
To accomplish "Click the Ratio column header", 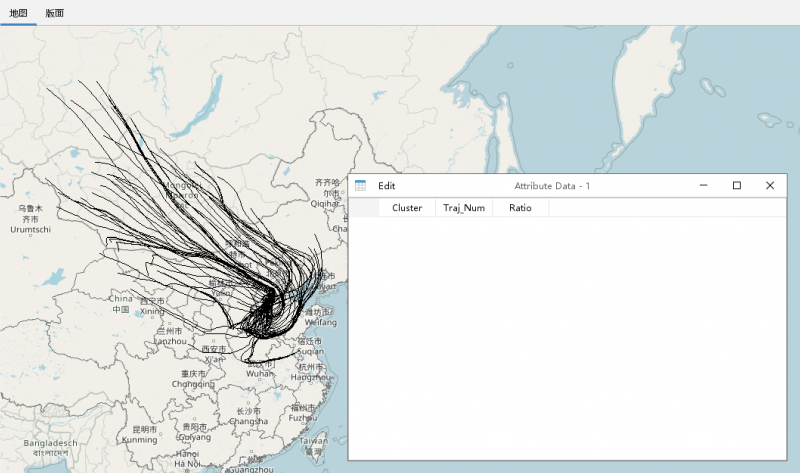I will 520,208.
